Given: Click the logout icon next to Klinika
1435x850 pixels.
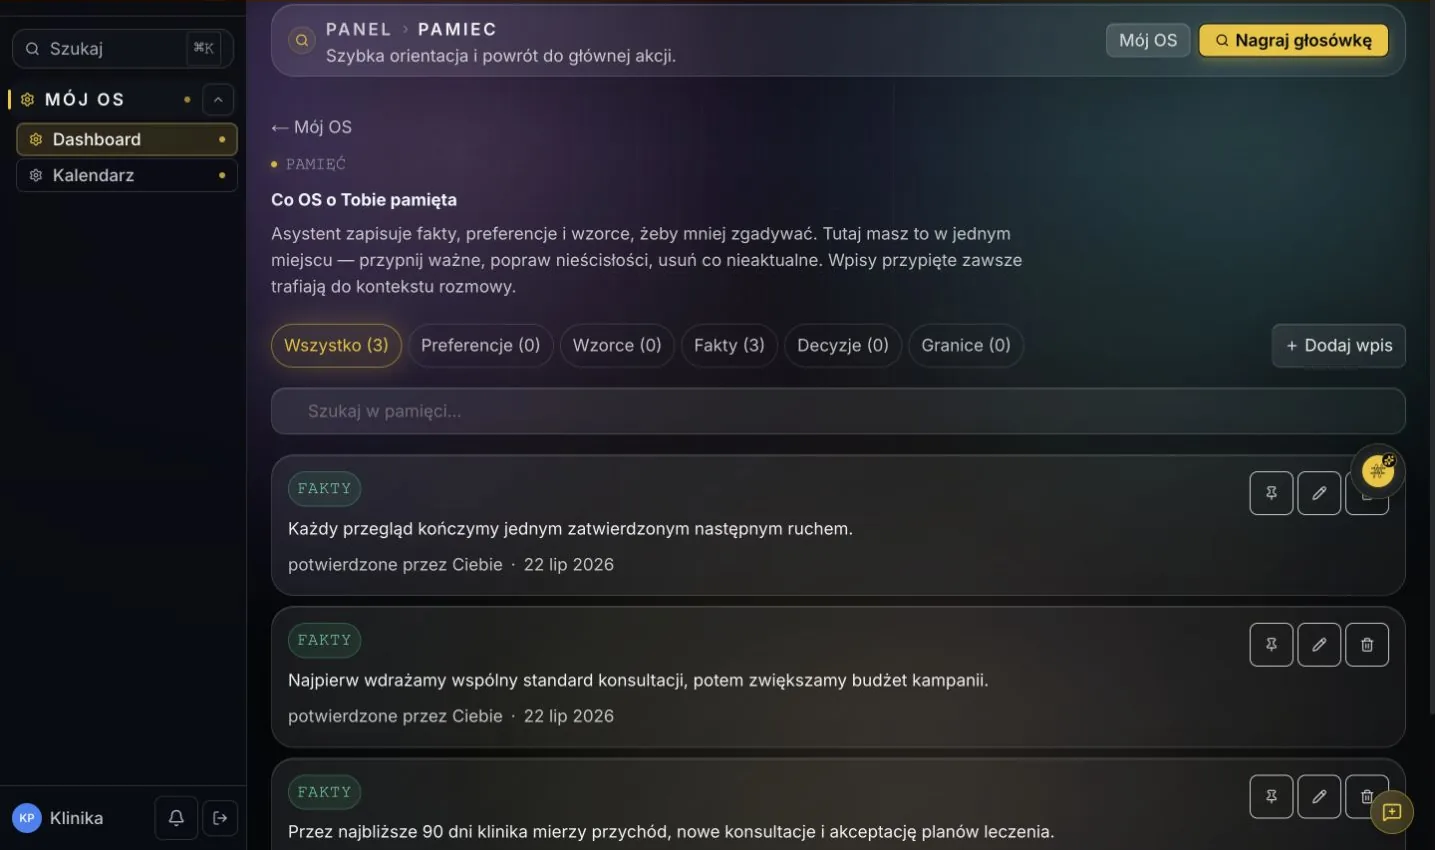Looking at the screenshot, I should (x=221, y=818).
